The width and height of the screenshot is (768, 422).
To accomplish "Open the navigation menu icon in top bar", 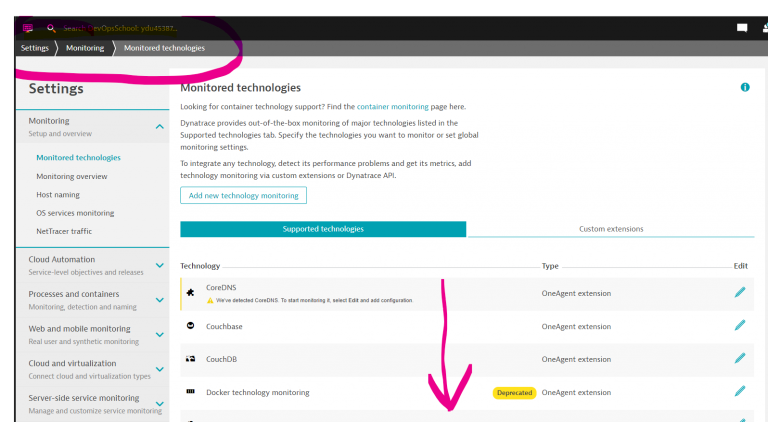I will point(28,28).
